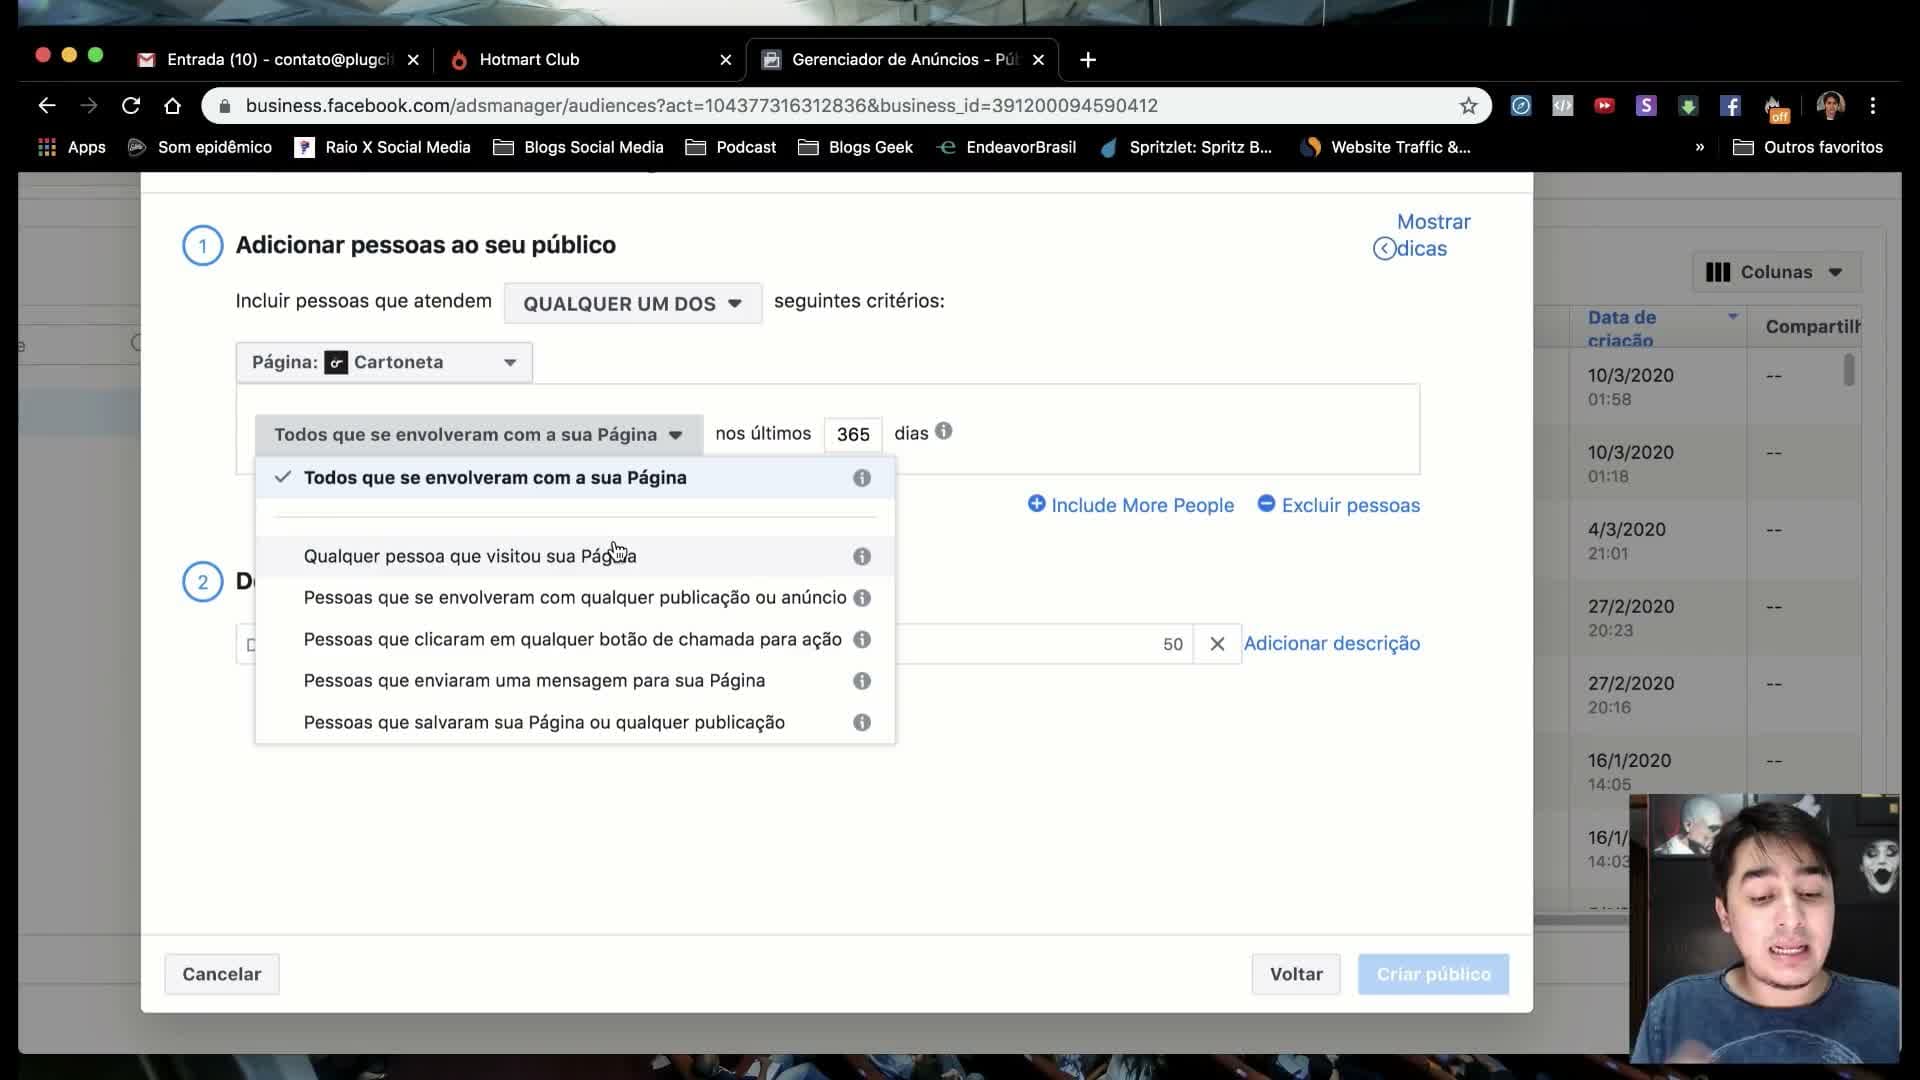Go back with browser back arrow
Screen dimensions: 1920x1080
tap(47, 106)
